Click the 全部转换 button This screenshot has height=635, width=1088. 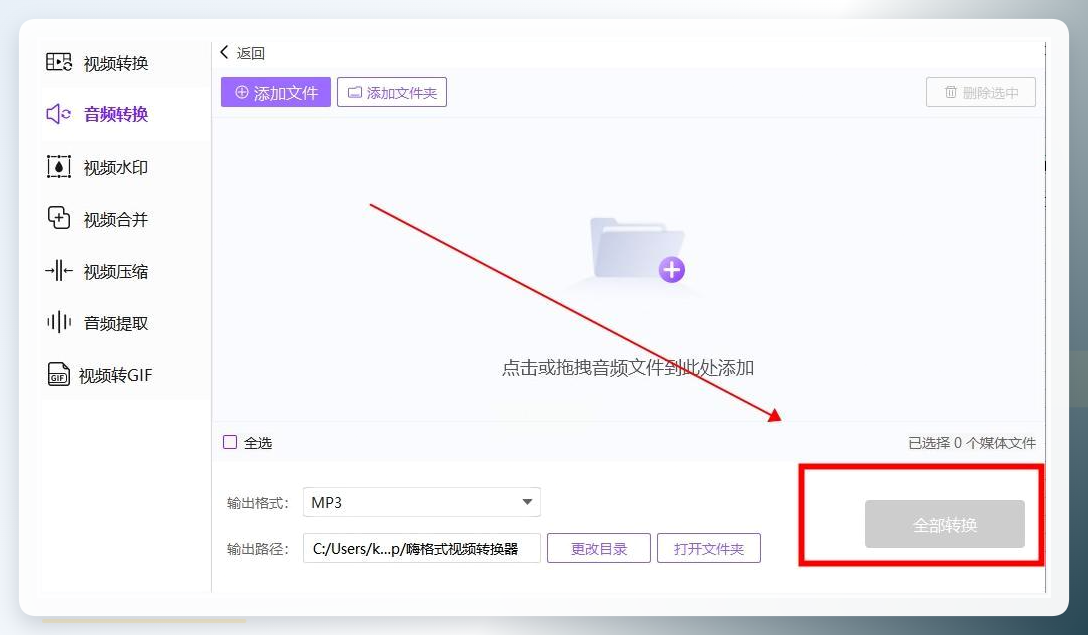pyautogui.click(x=944, y=524)
